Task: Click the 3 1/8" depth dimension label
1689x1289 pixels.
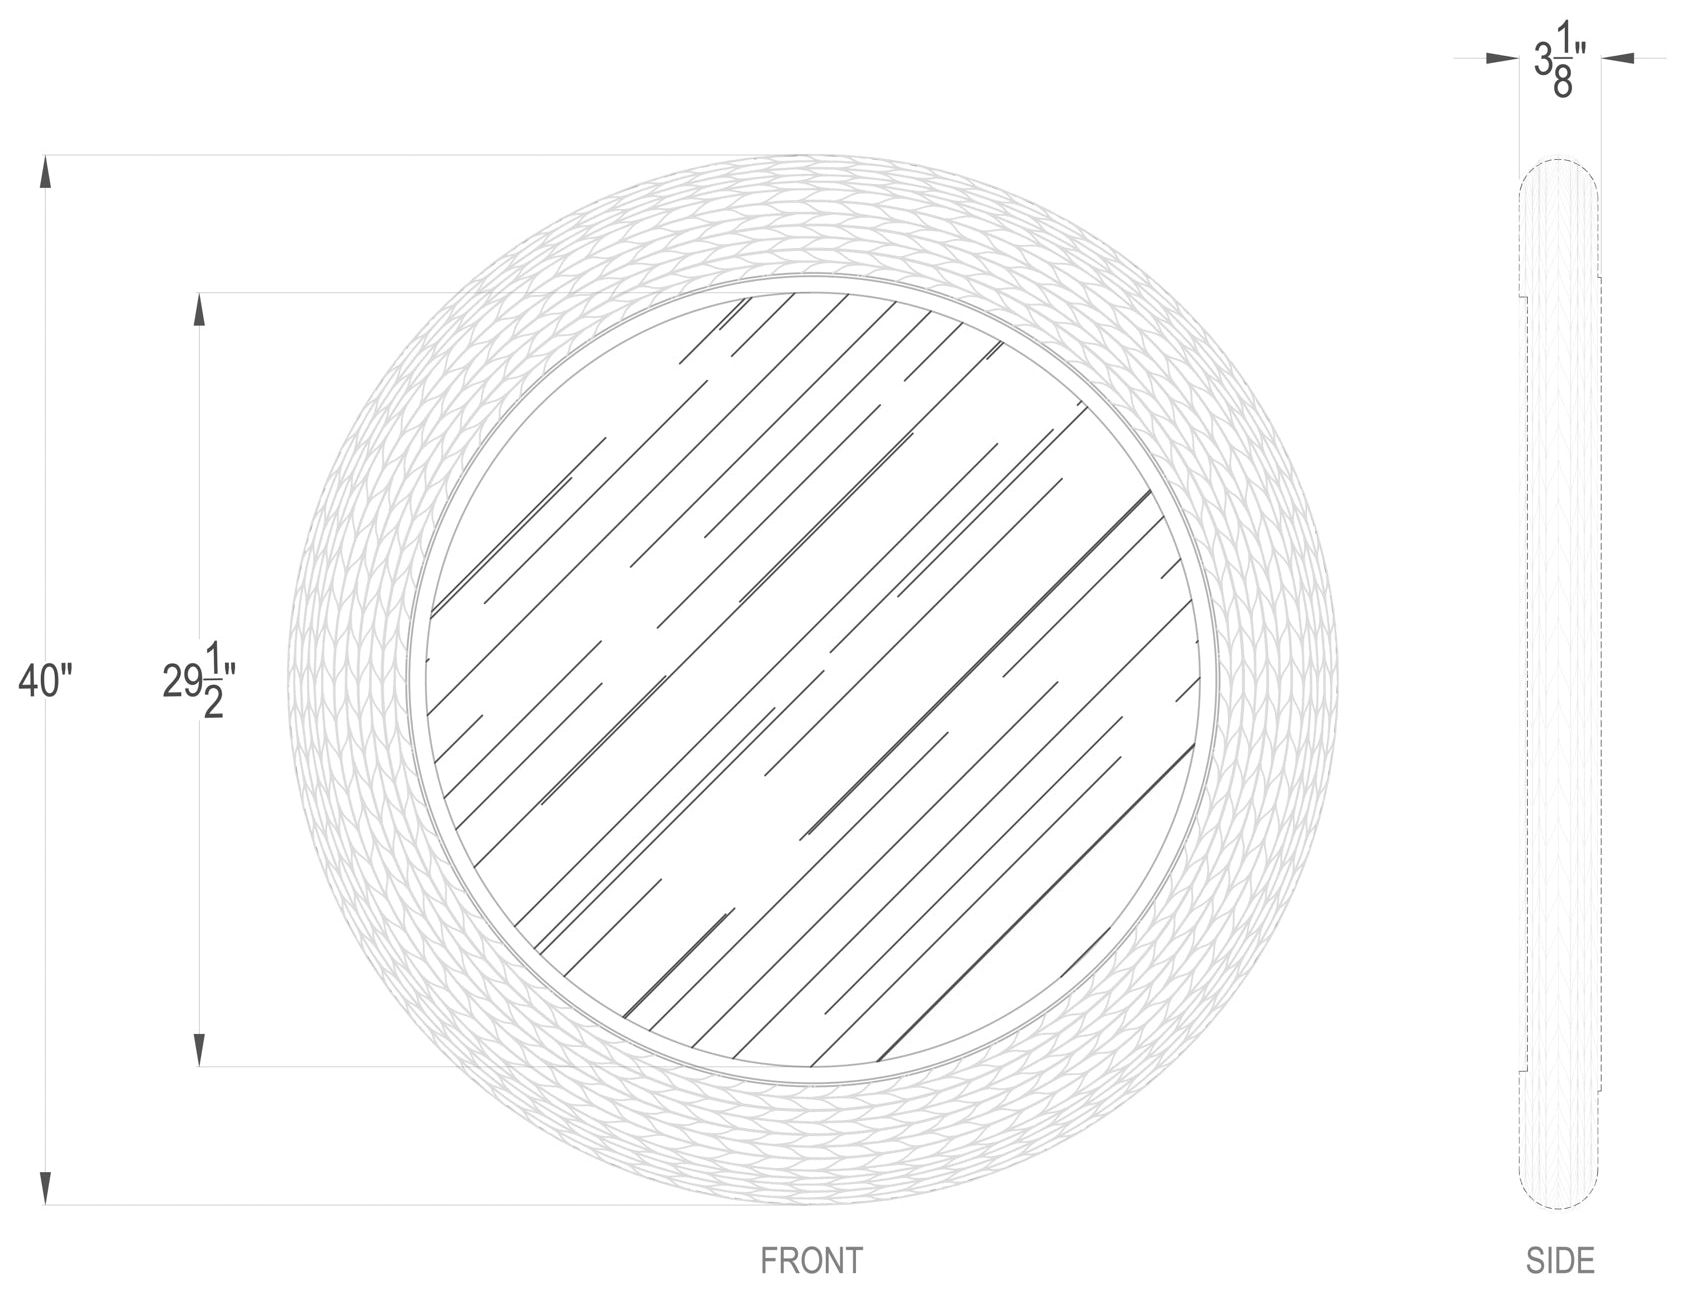Action: 1559,68
